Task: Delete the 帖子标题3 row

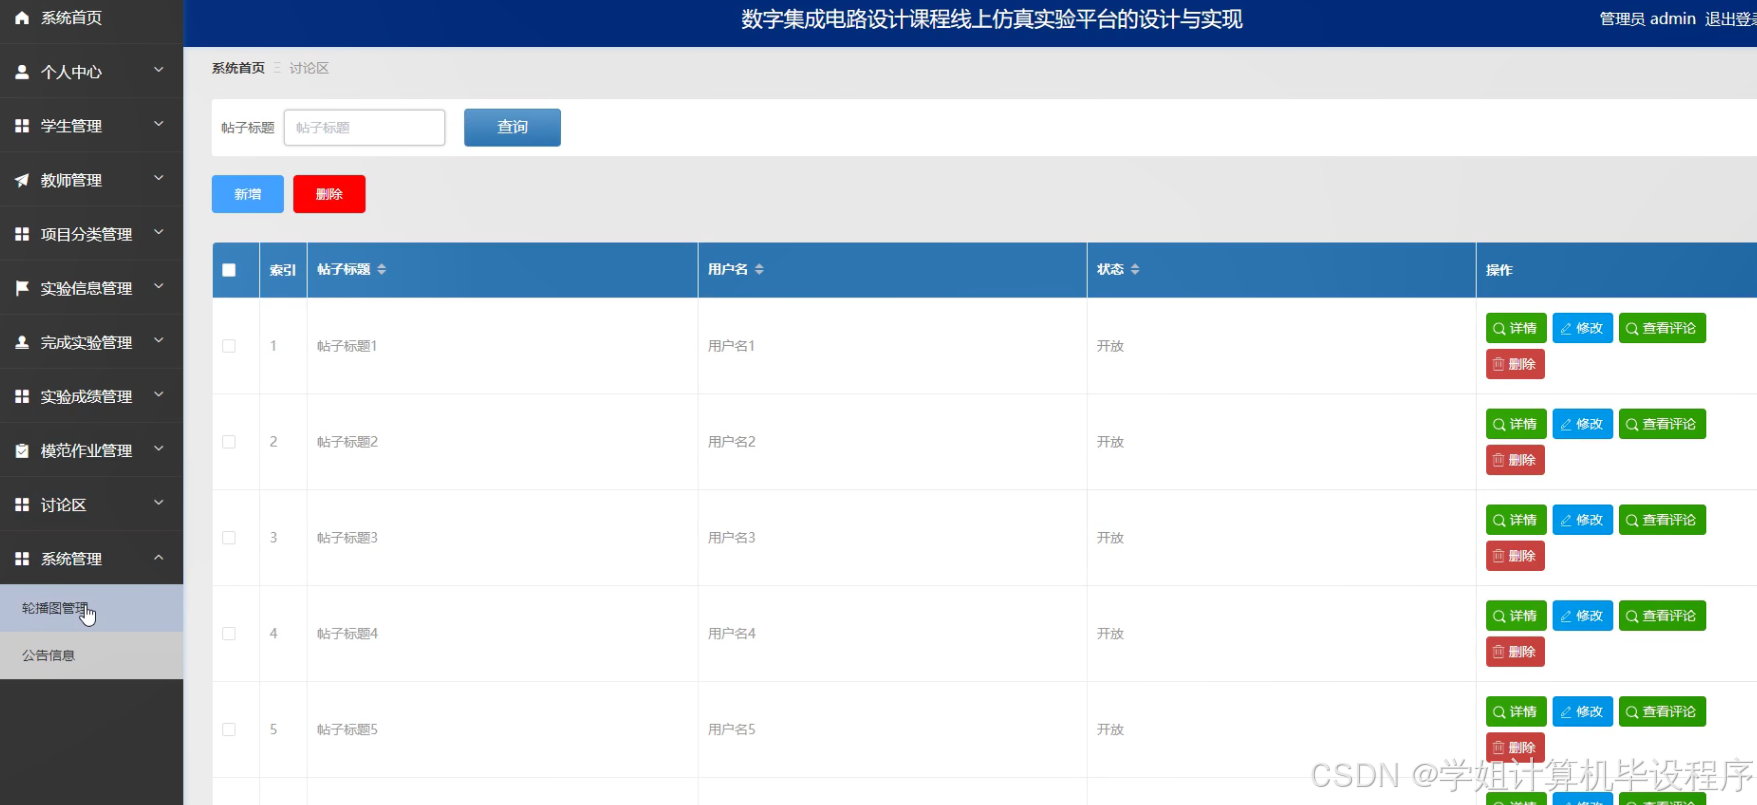Action: click(1515, 556)
